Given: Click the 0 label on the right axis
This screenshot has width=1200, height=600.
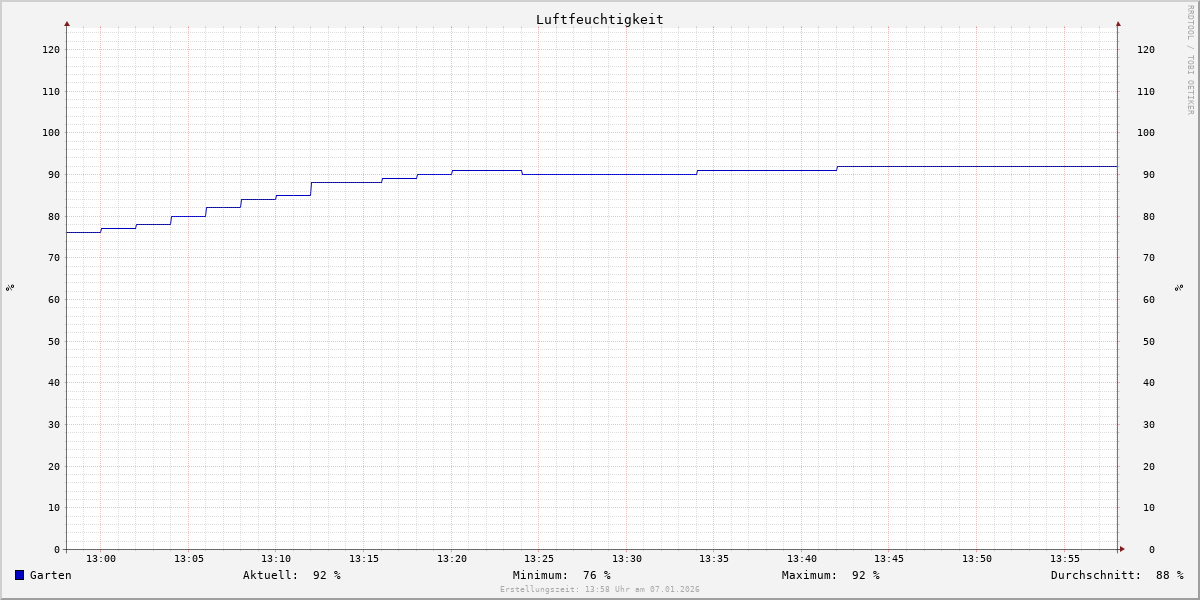Looking at the screenshot, I should tap(1152, 550).
